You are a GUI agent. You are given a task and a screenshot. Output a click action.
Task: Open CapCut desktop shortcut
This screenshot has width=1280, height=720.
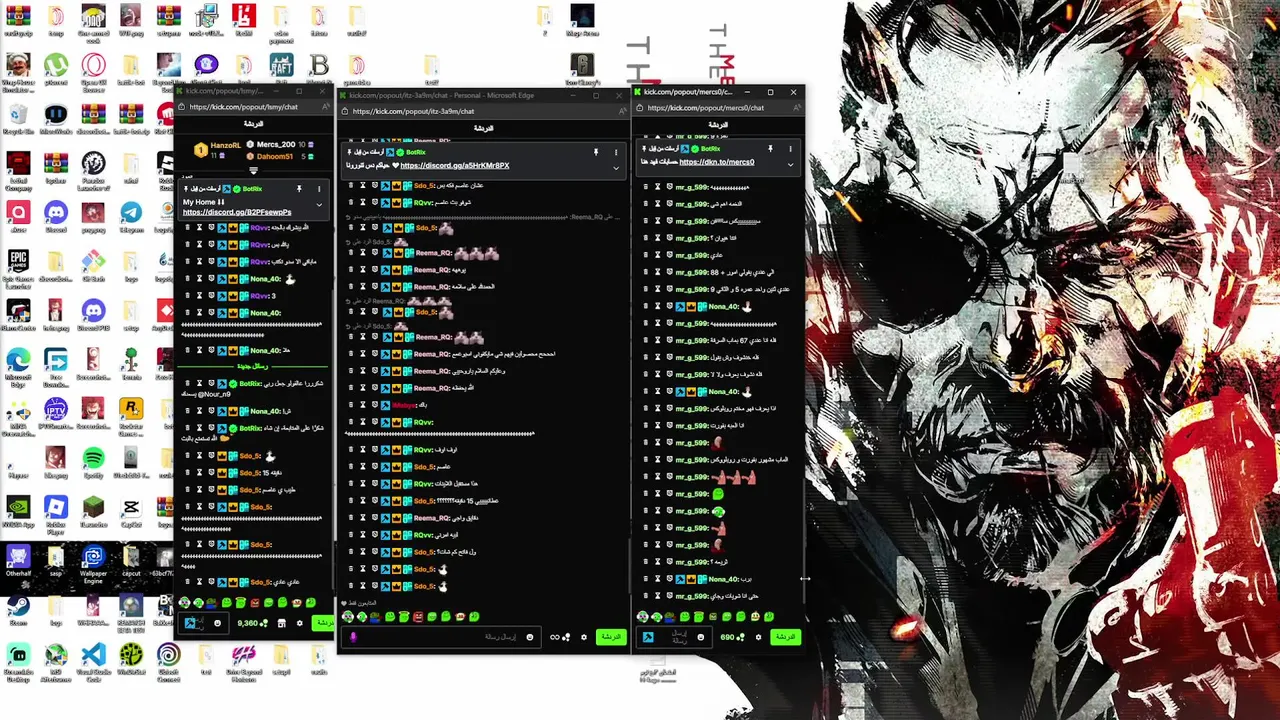coord(131,511)
